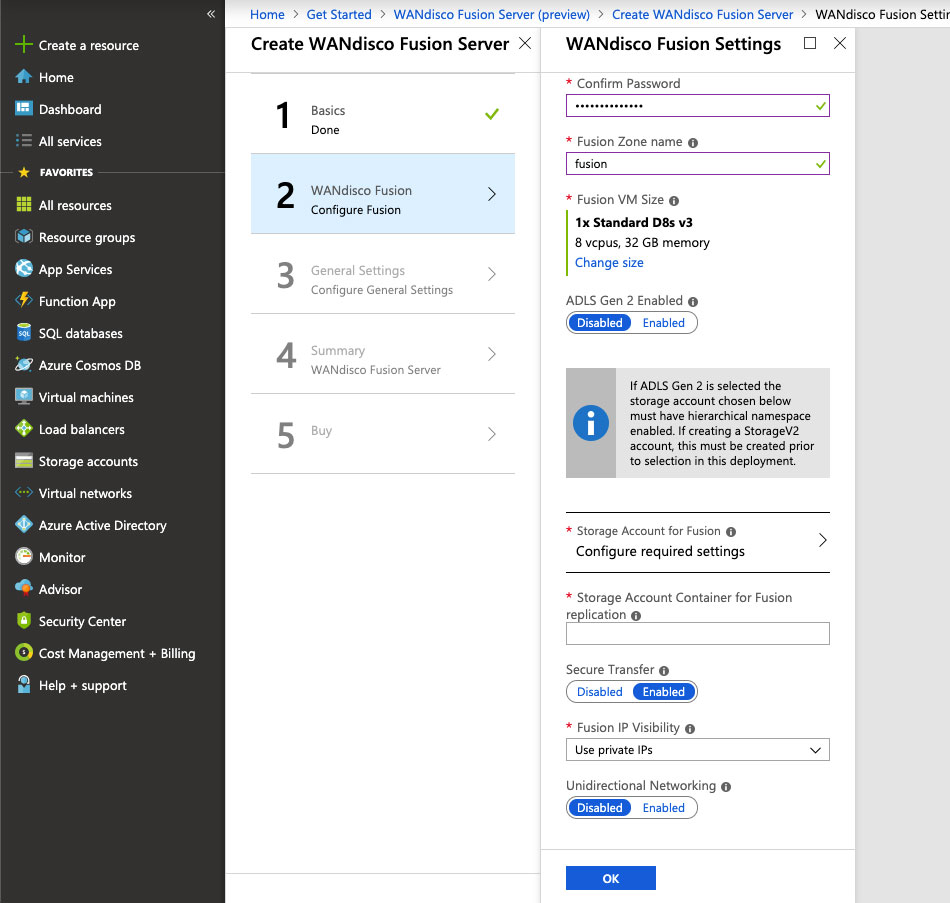Click the OK button

pyautogui.click(x=611, y=878)
